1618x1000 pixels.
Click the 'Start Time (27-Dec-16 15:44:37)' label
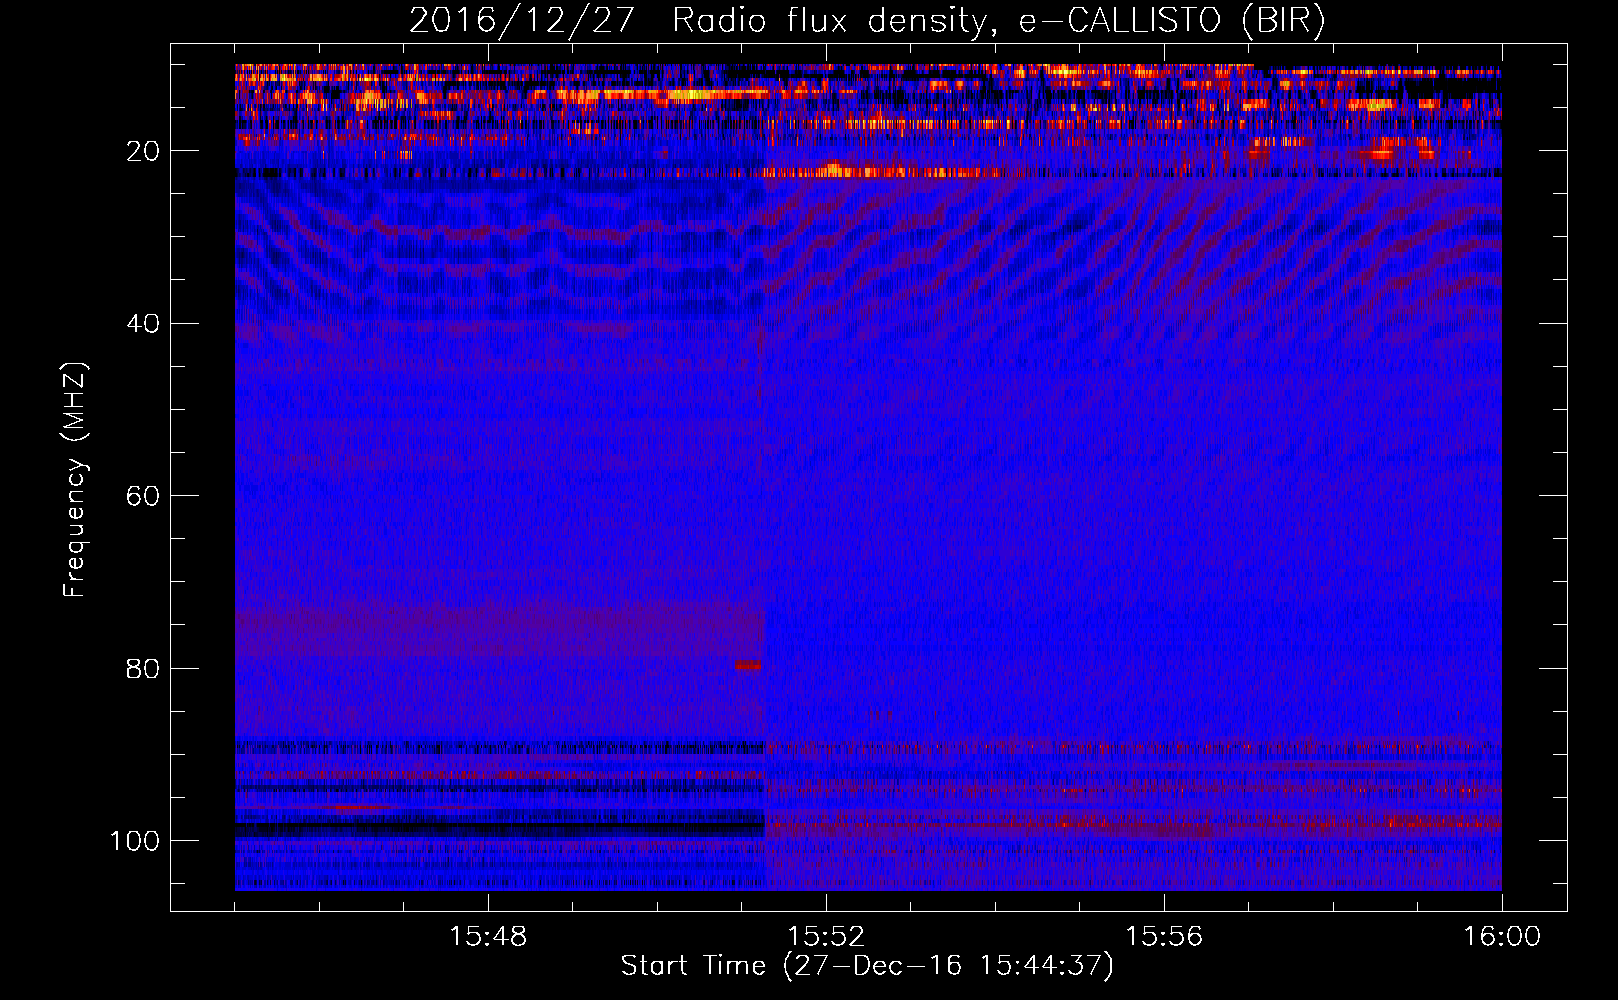867,966
